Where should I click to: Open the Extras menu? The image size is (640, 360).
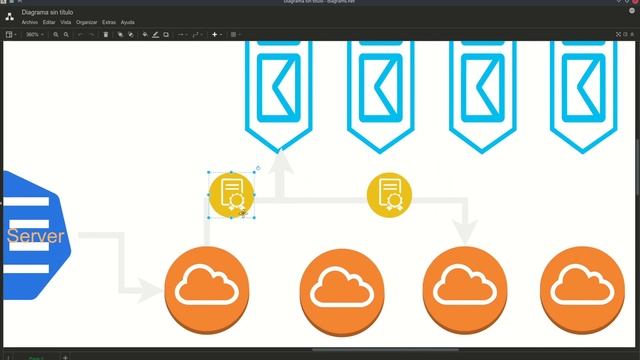109,22
